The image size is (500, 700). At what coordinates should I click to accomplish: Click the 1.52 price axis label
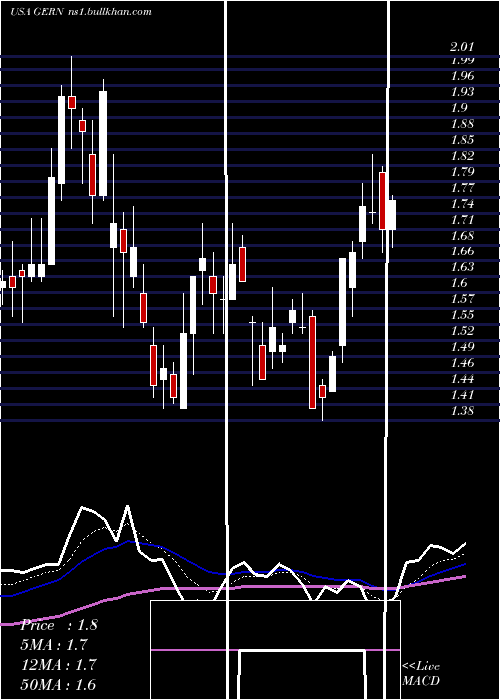tap(462, 331)
